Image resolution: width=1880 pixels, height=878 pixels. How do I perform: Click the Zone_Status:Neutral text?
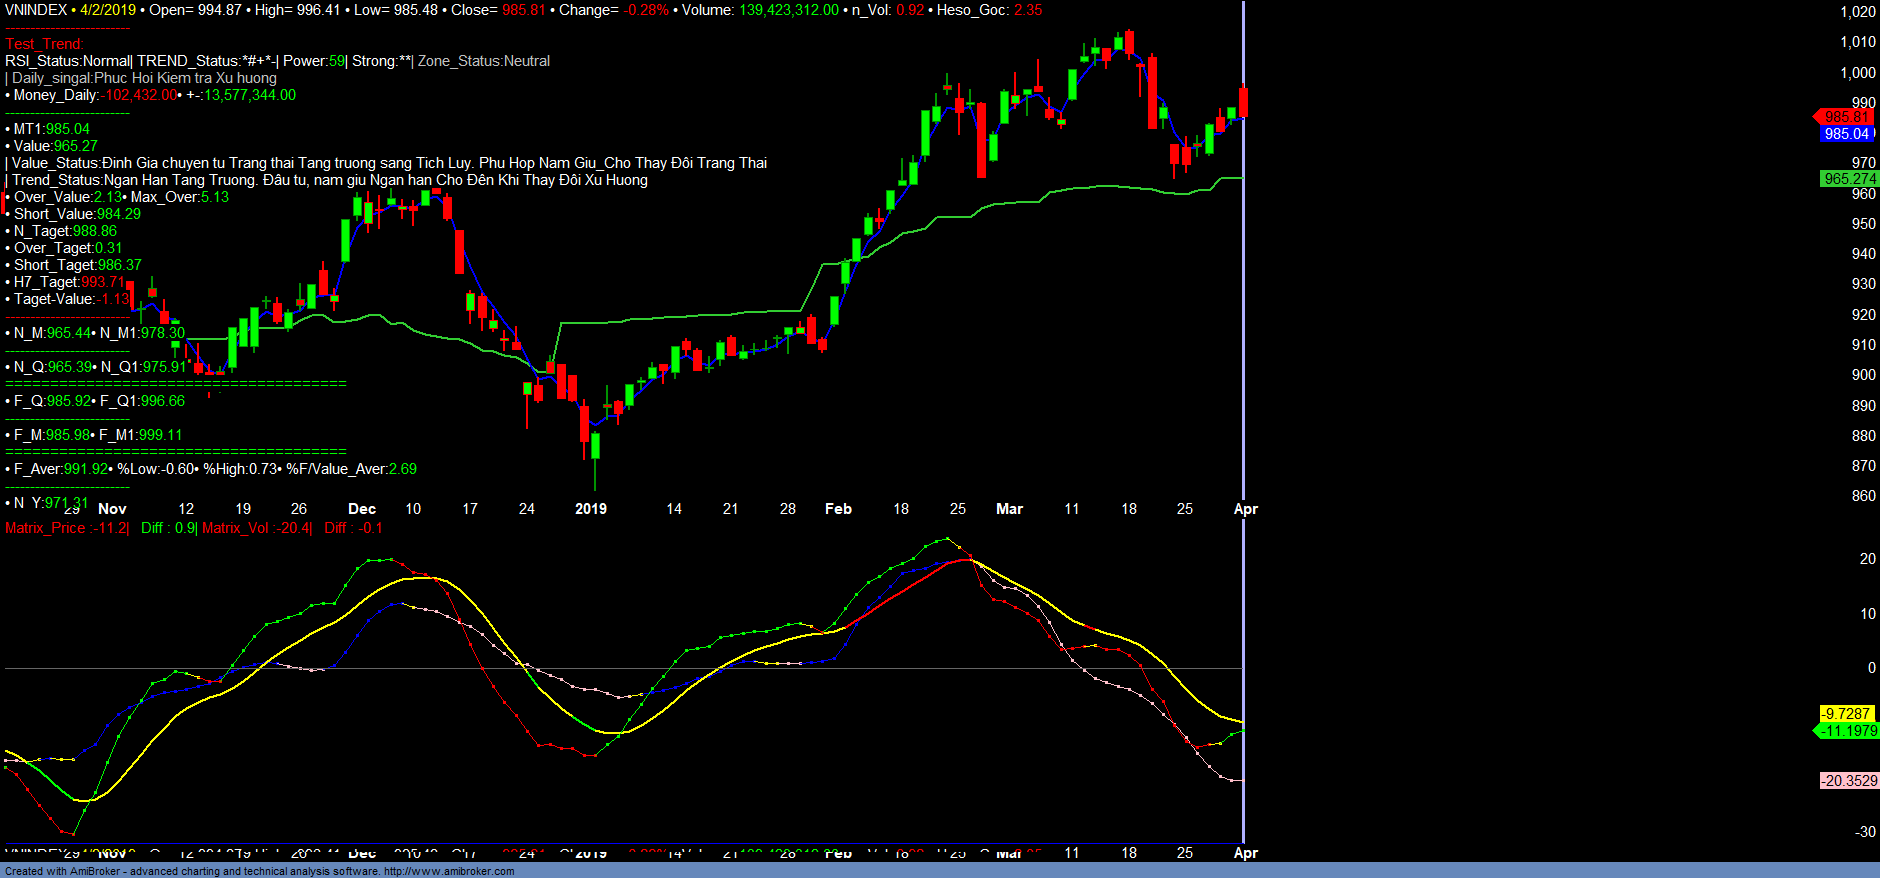[x=484, y=61]
